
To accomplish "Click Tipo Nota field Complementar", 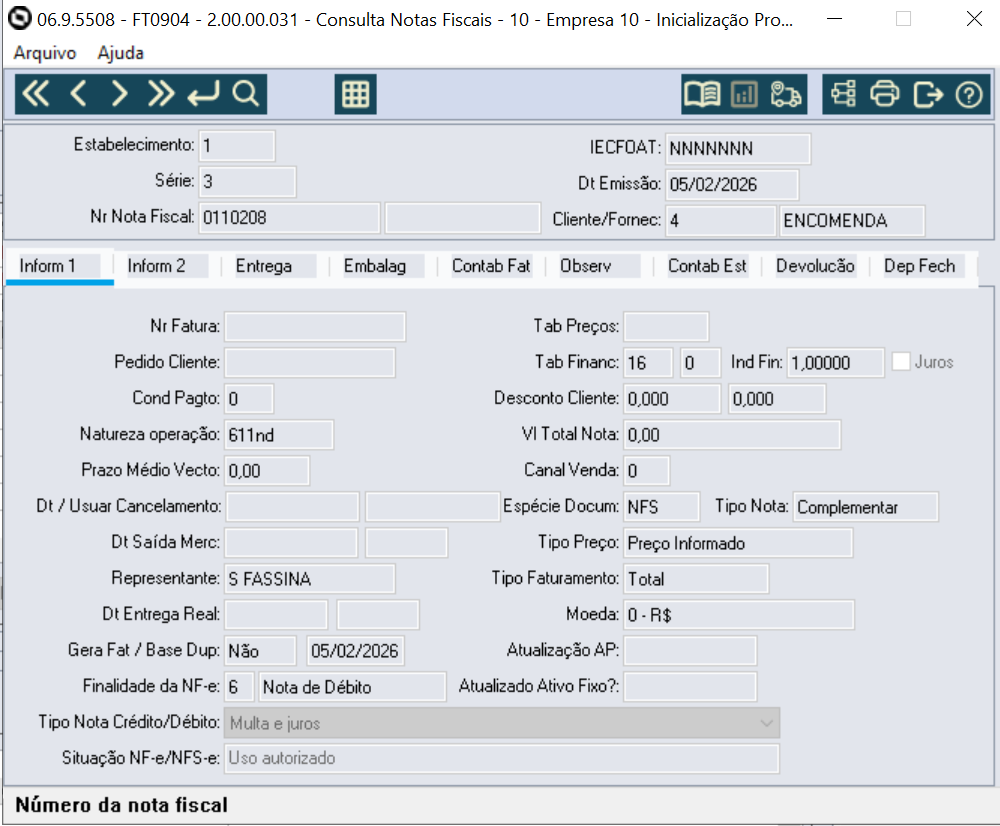I will 865,507.
